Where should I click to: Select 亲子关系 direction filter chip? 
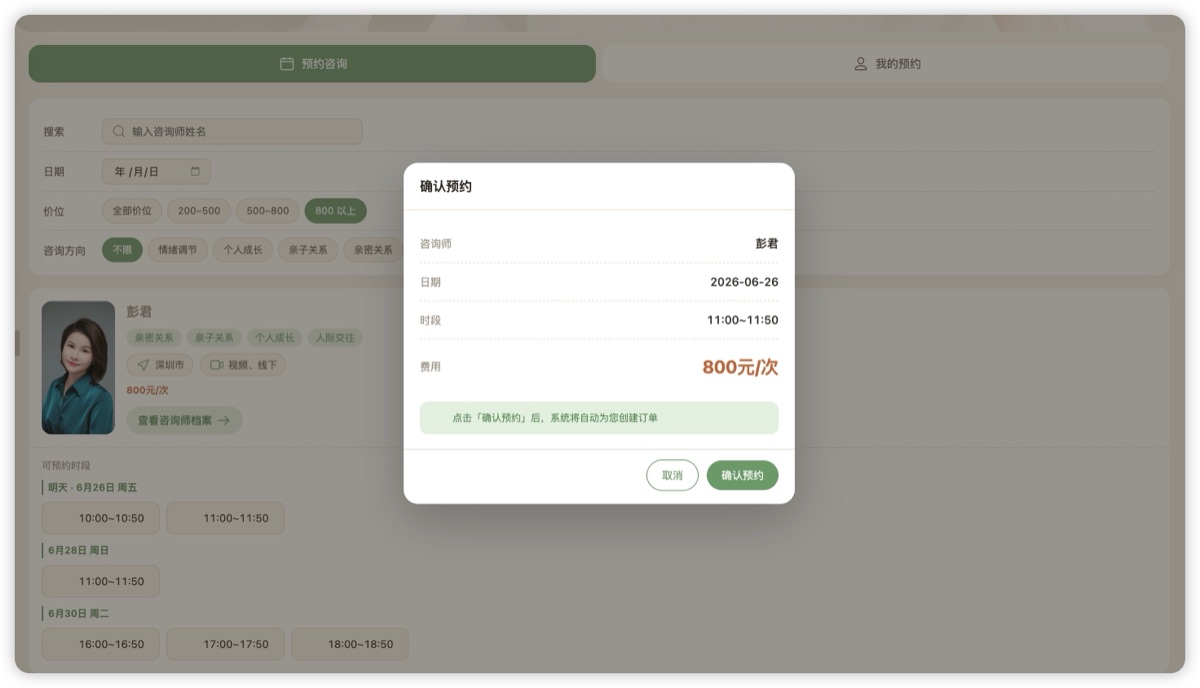[x=308, y=250]
